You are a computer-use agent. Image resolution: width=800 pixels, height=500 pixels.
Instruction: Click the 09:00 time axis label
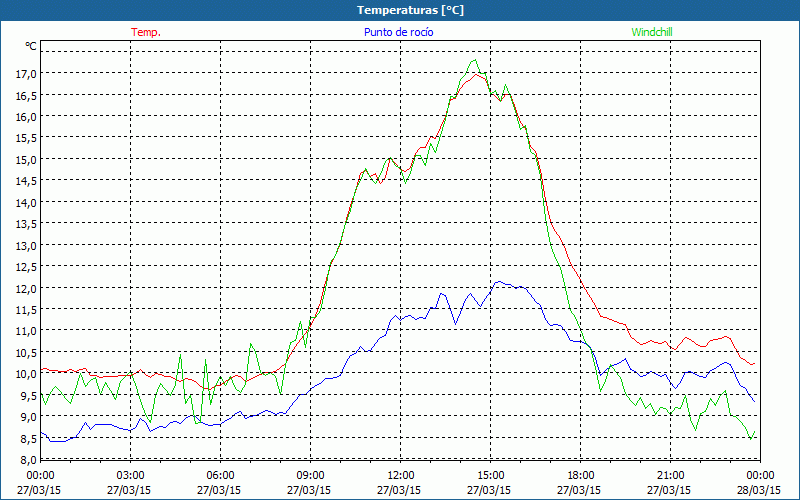click(x=310, y=475)
